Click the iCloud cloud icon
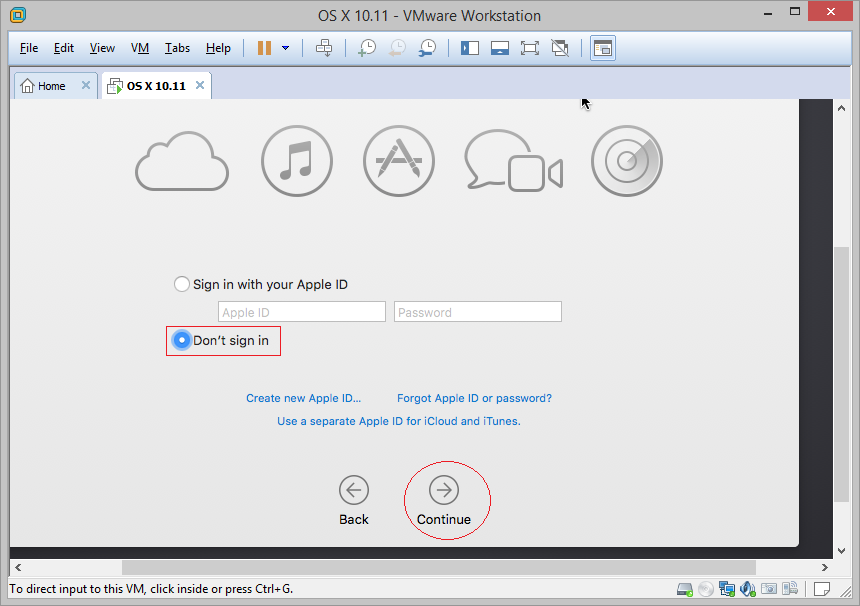Image resolution: width=860 pixels, height=606 pixels. (182, 161)
